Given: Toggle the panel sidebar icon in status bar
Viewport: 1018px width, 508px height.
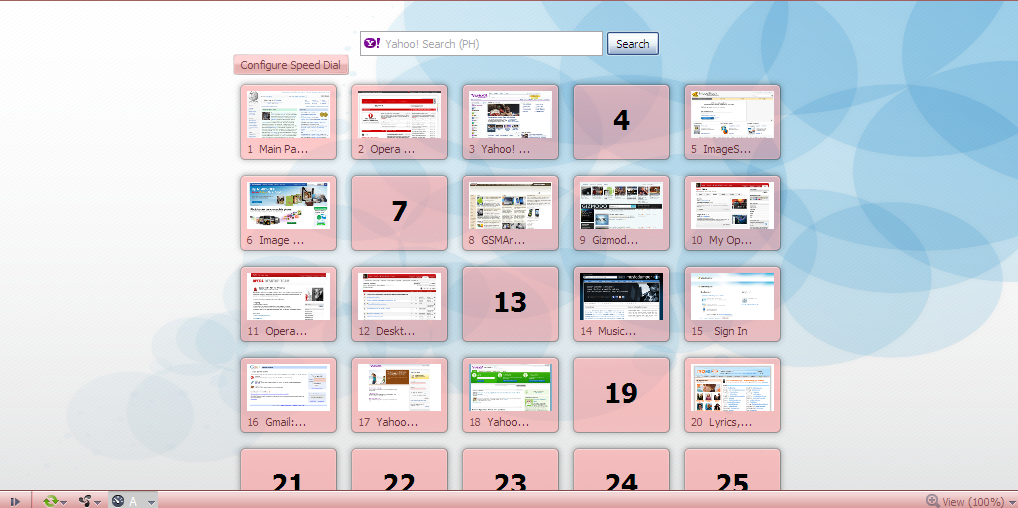Looking at the screenshot, I should [15, 501].
